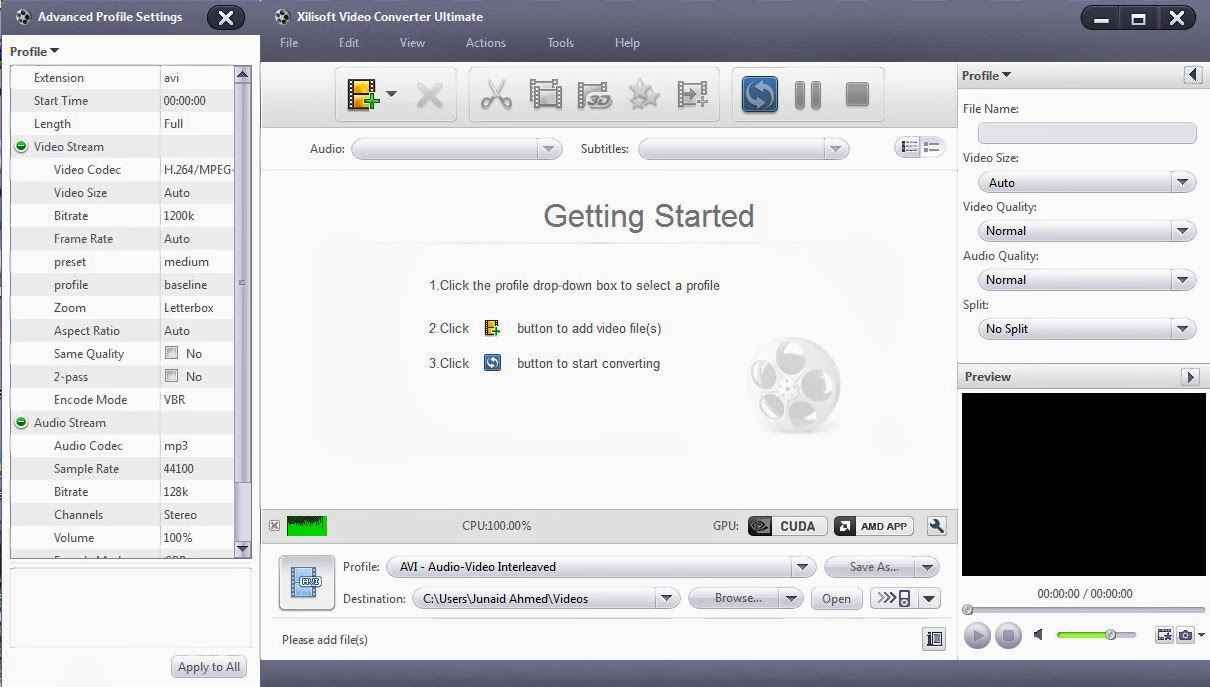Click the Pause conversion button

coord(808,95)
